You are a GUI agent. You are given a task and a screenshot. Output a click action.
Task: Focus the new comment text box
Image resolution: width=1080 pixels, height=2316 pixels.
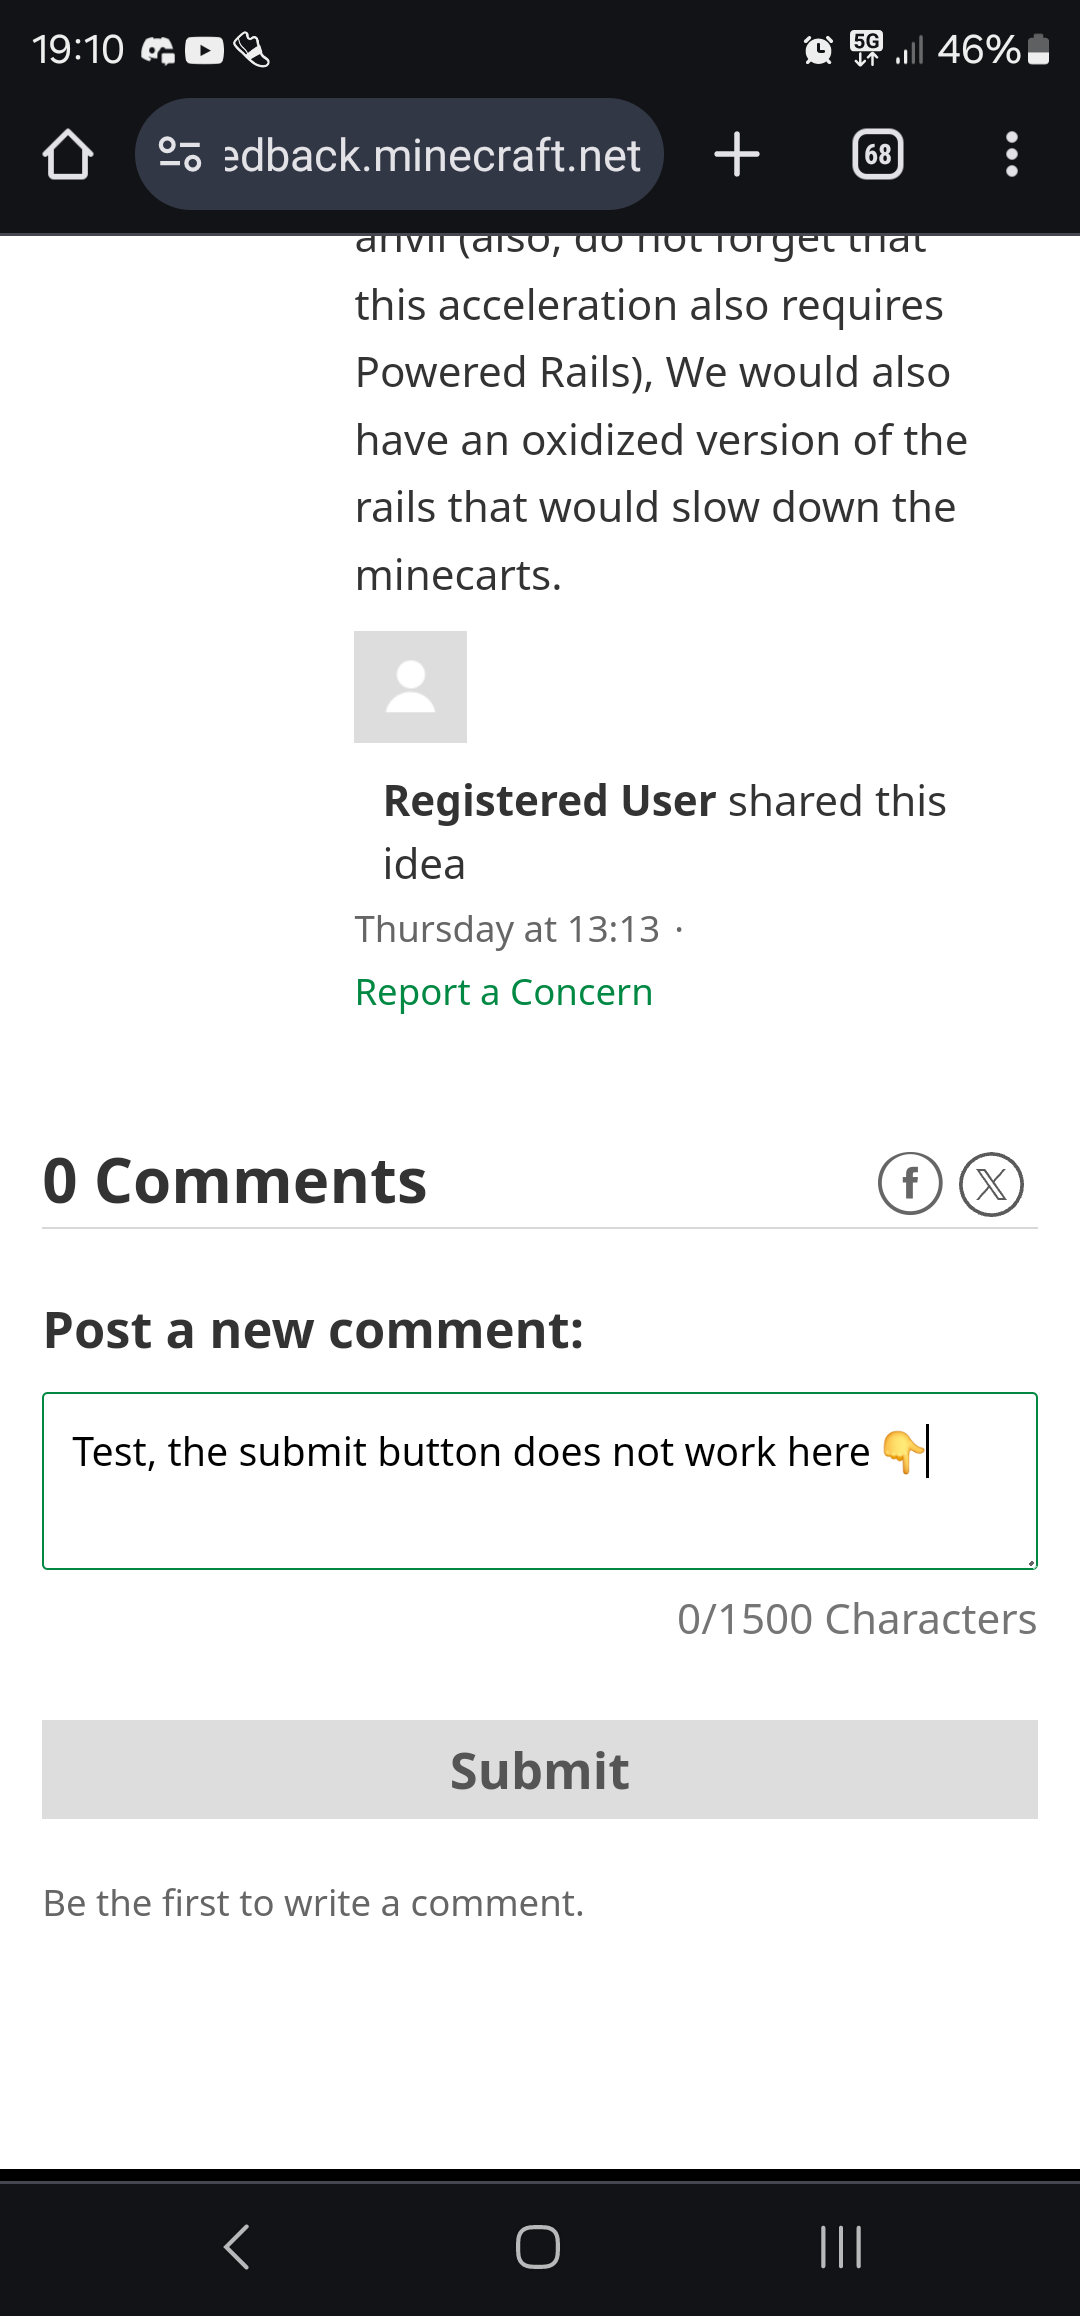coord(540,1481)
